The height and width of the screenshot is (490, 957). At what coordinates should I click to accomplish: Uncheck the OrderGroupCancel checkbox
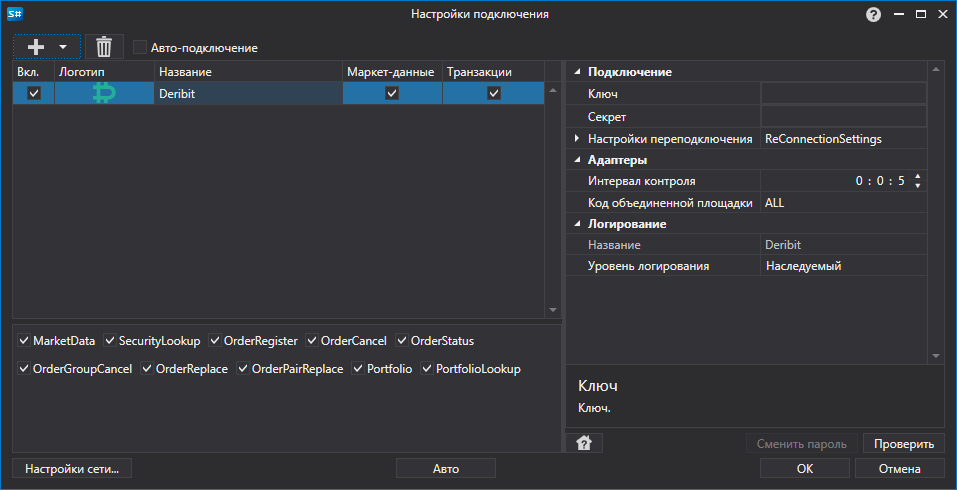click(x=24, y=369)
